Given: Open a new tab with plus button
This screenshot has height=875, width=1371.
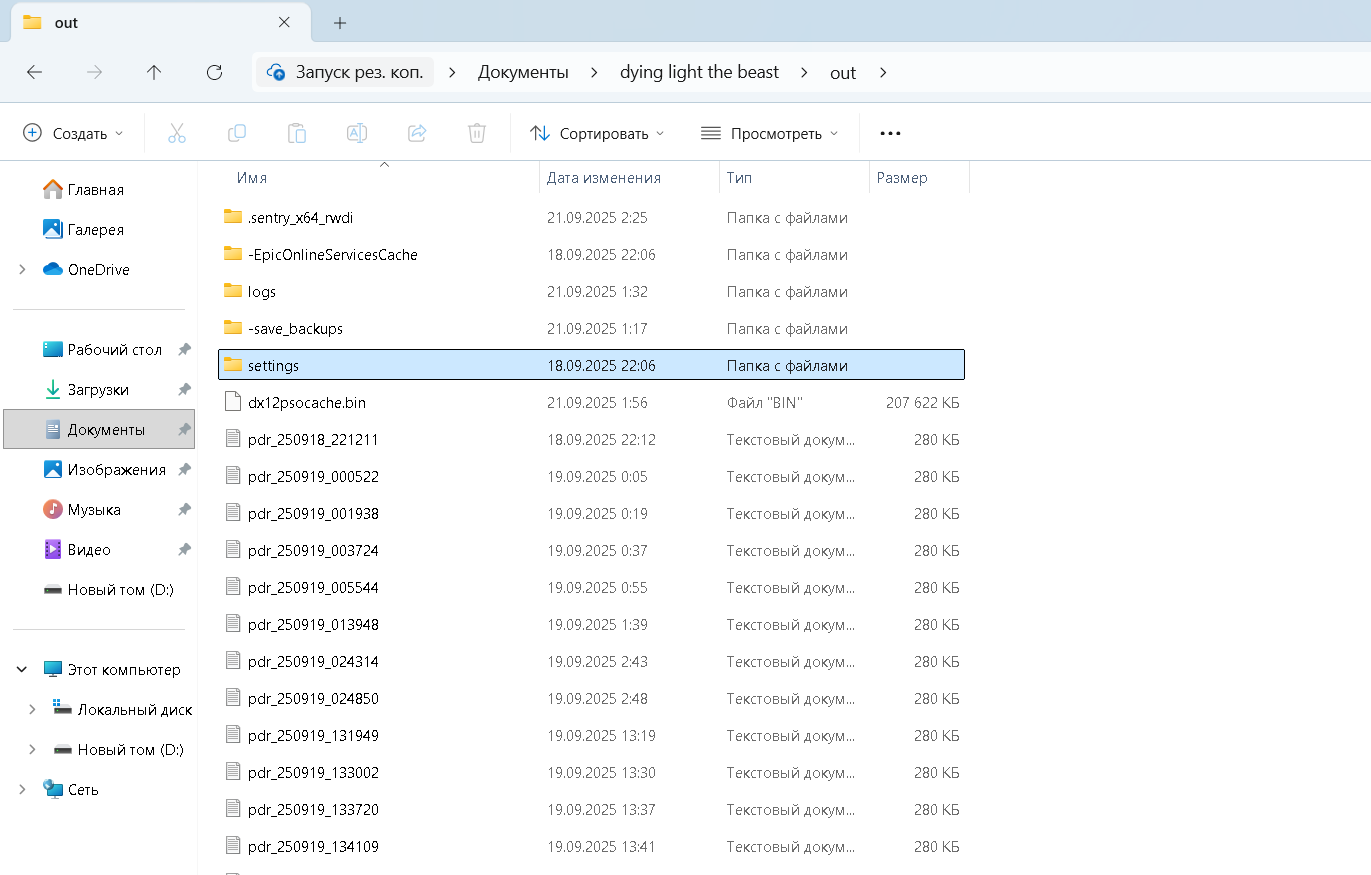Looking at the screenshot, I should click(340, 22).
